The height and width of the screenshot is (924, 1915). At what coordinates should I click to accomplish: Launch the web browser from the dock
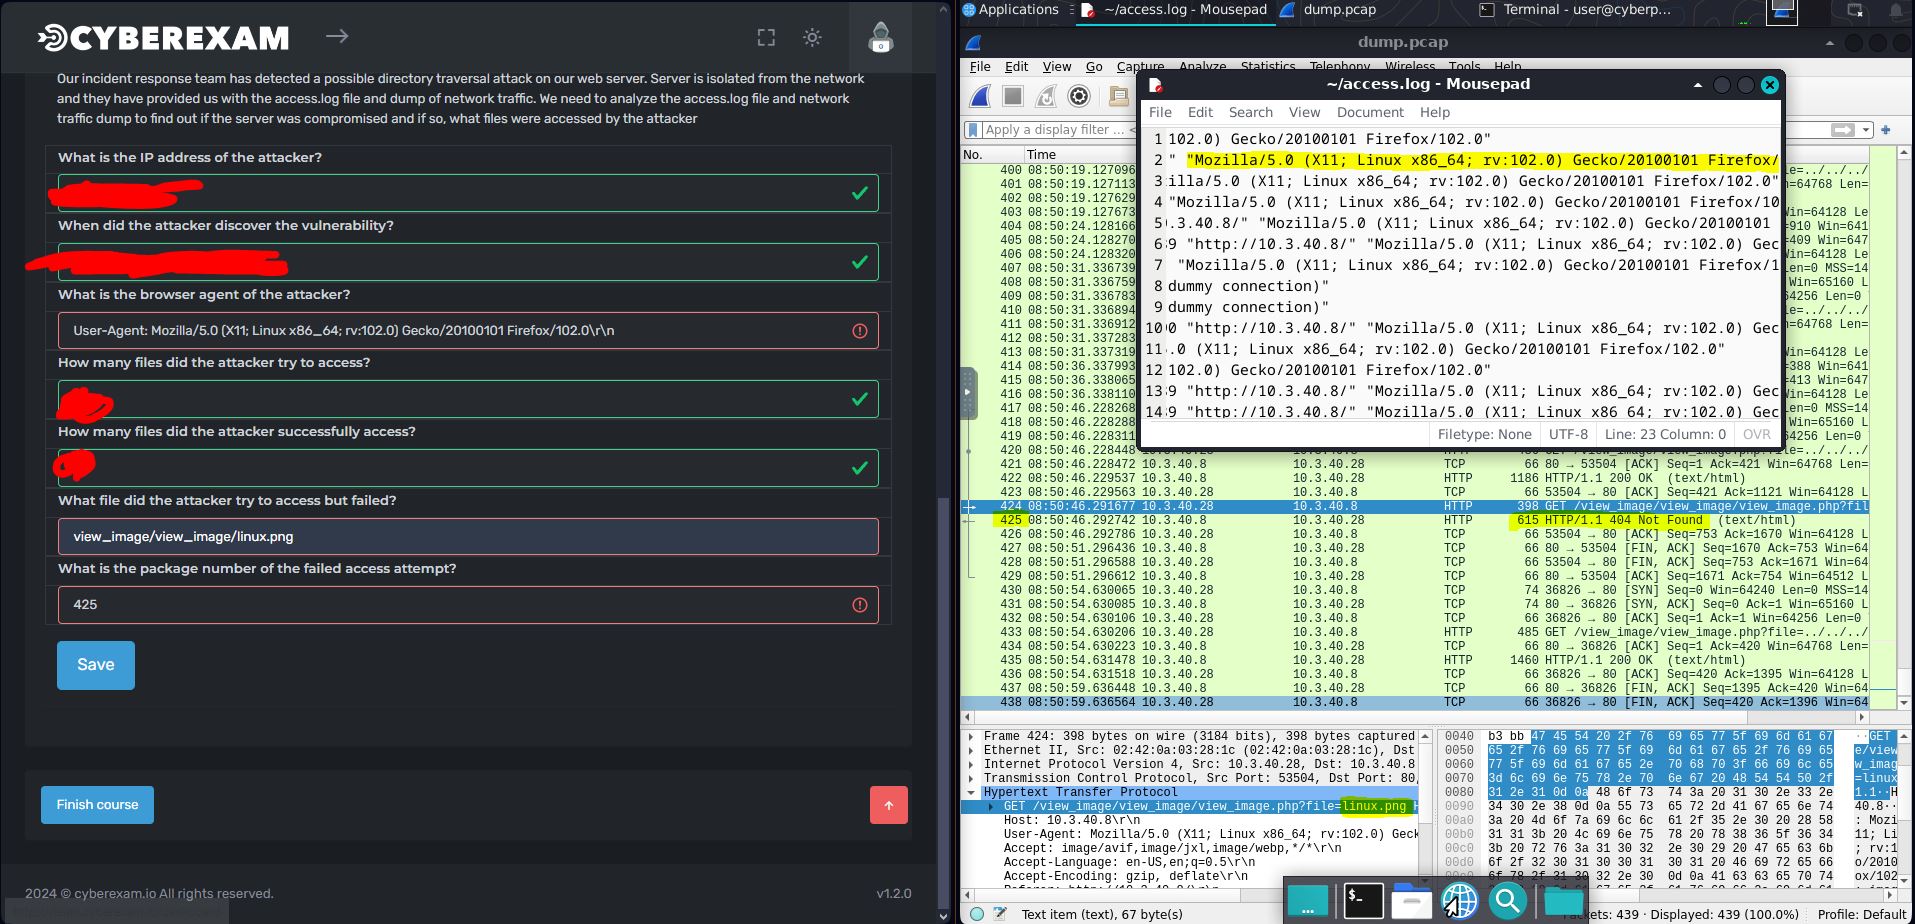pyautogui.click(x=1459, y=900)
